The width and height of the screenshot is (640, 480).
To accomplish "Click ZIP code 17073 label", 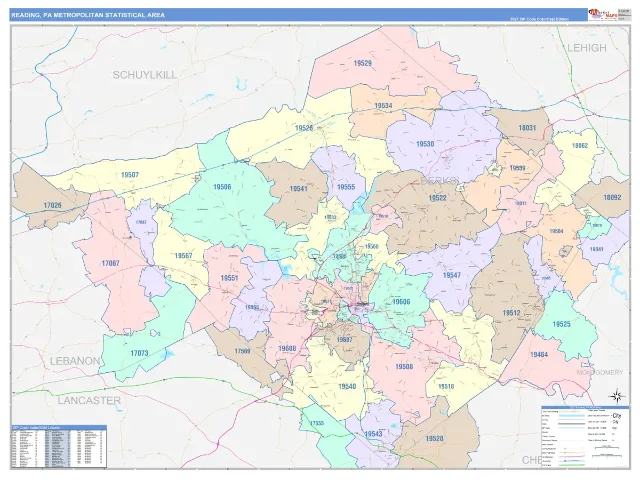I will click(139, 353).
